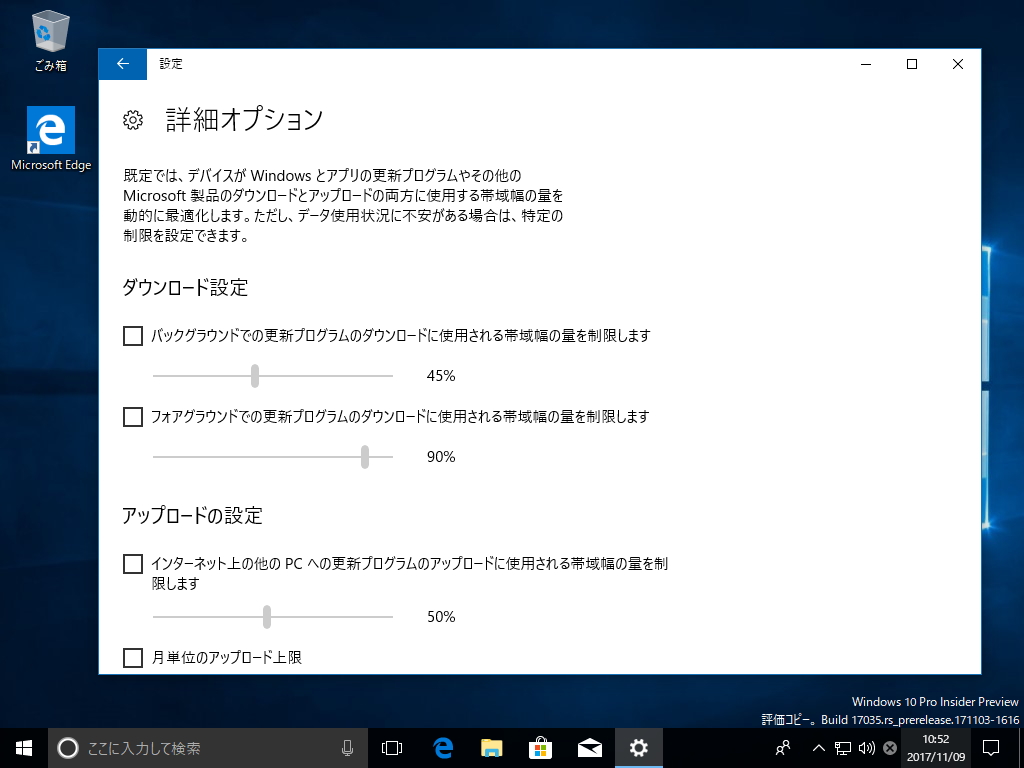Screen dimensions: 1024x768
Task: Open Task View on the taskbar
Action: [x=391, y=747]
